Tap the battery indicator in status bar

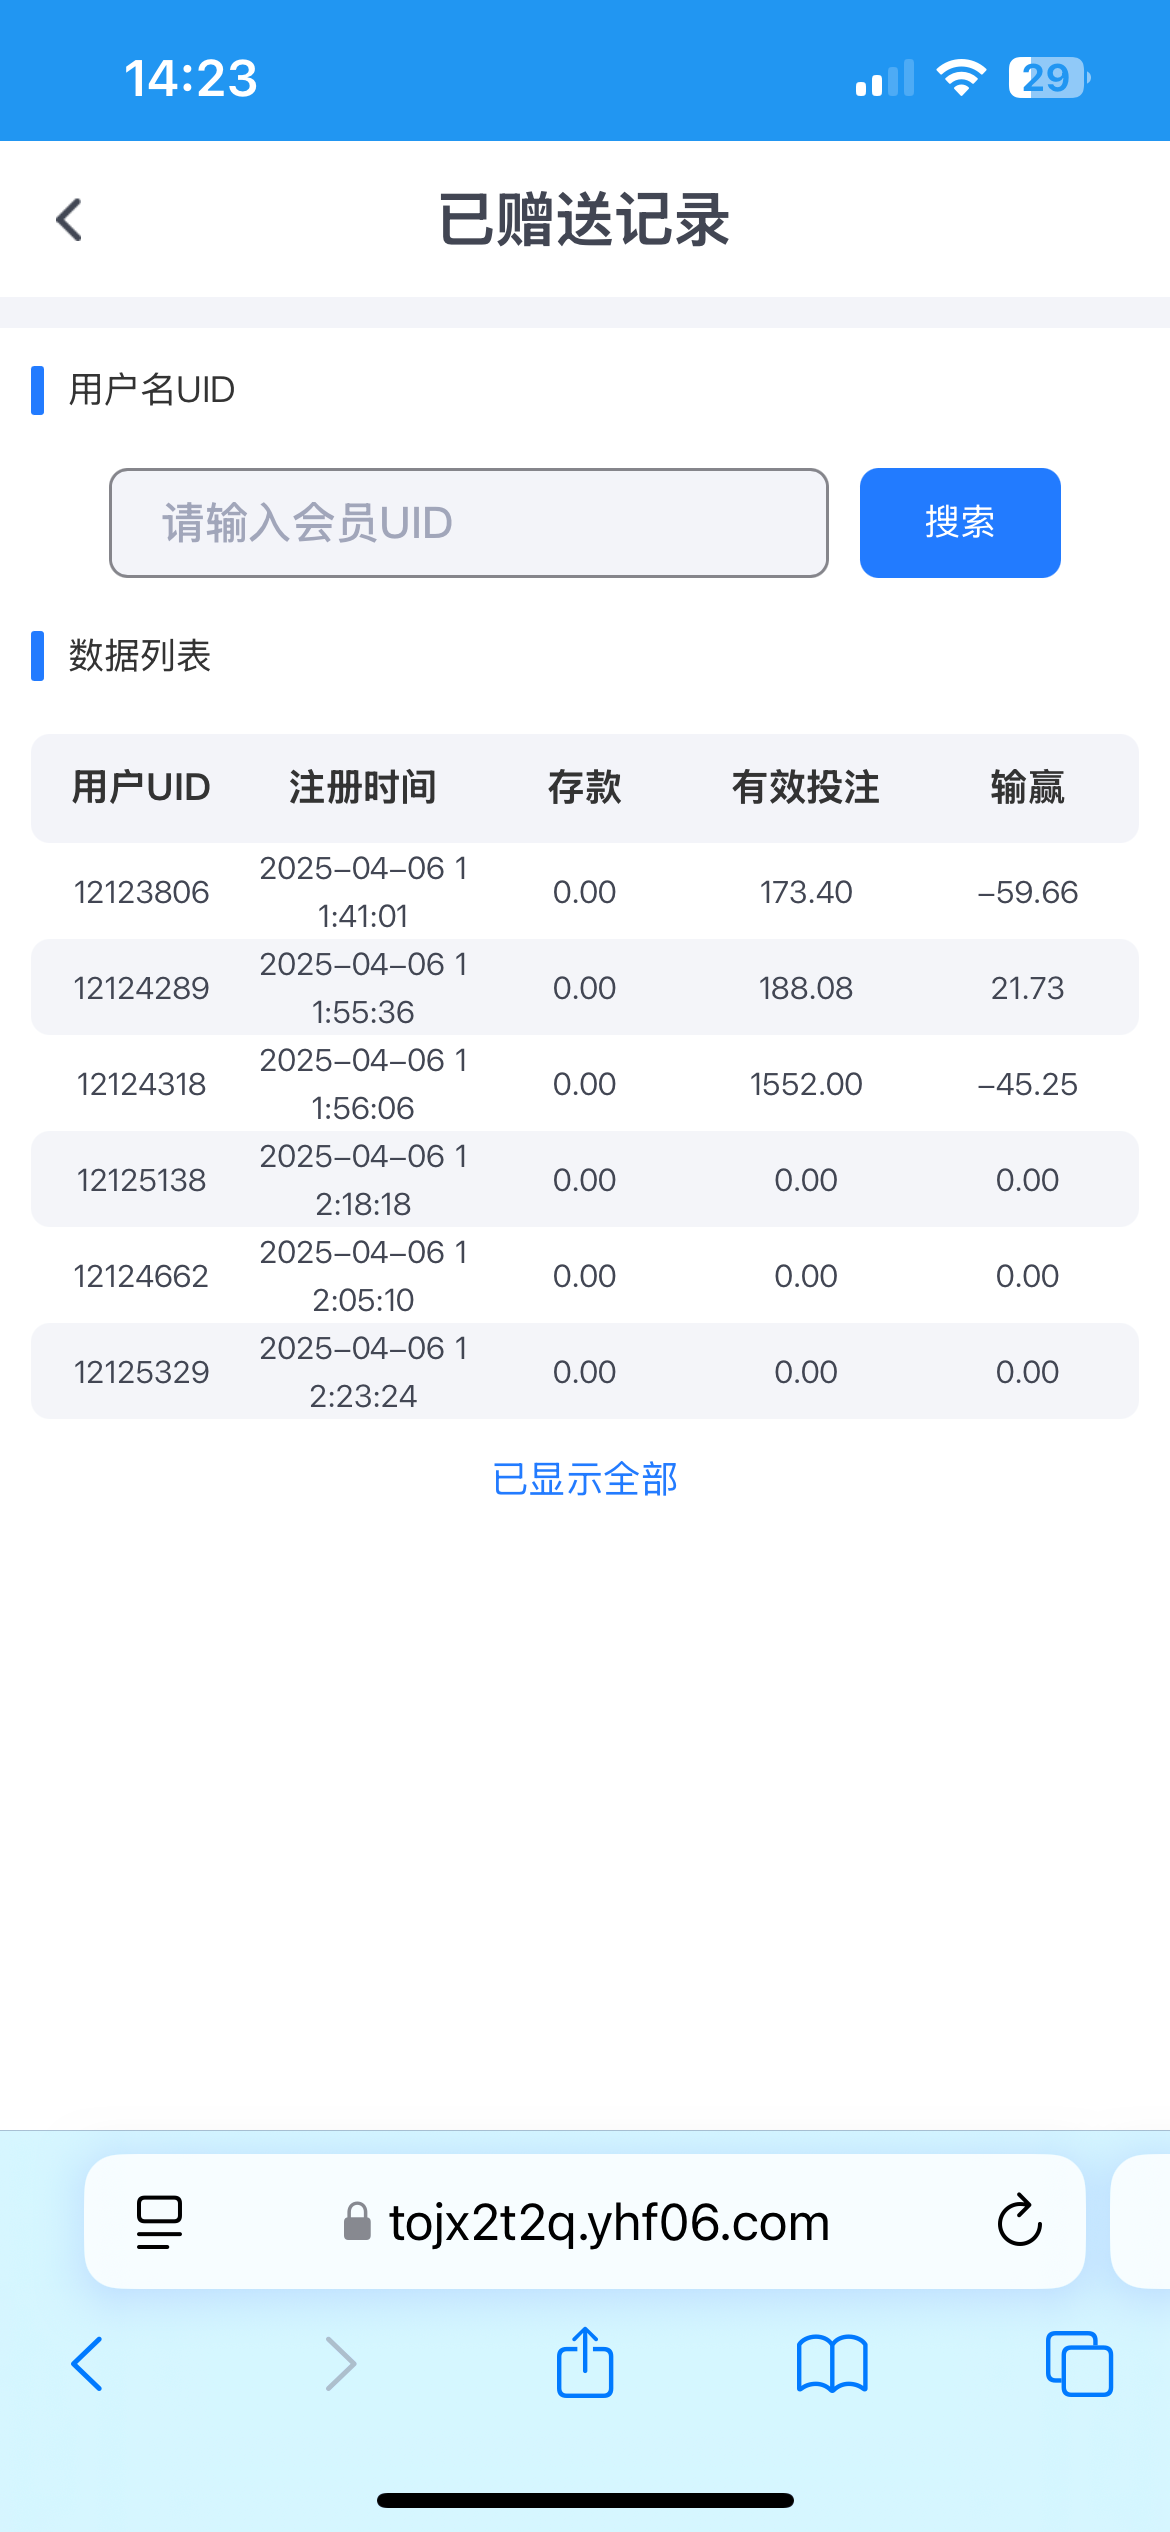[1048, 78]
